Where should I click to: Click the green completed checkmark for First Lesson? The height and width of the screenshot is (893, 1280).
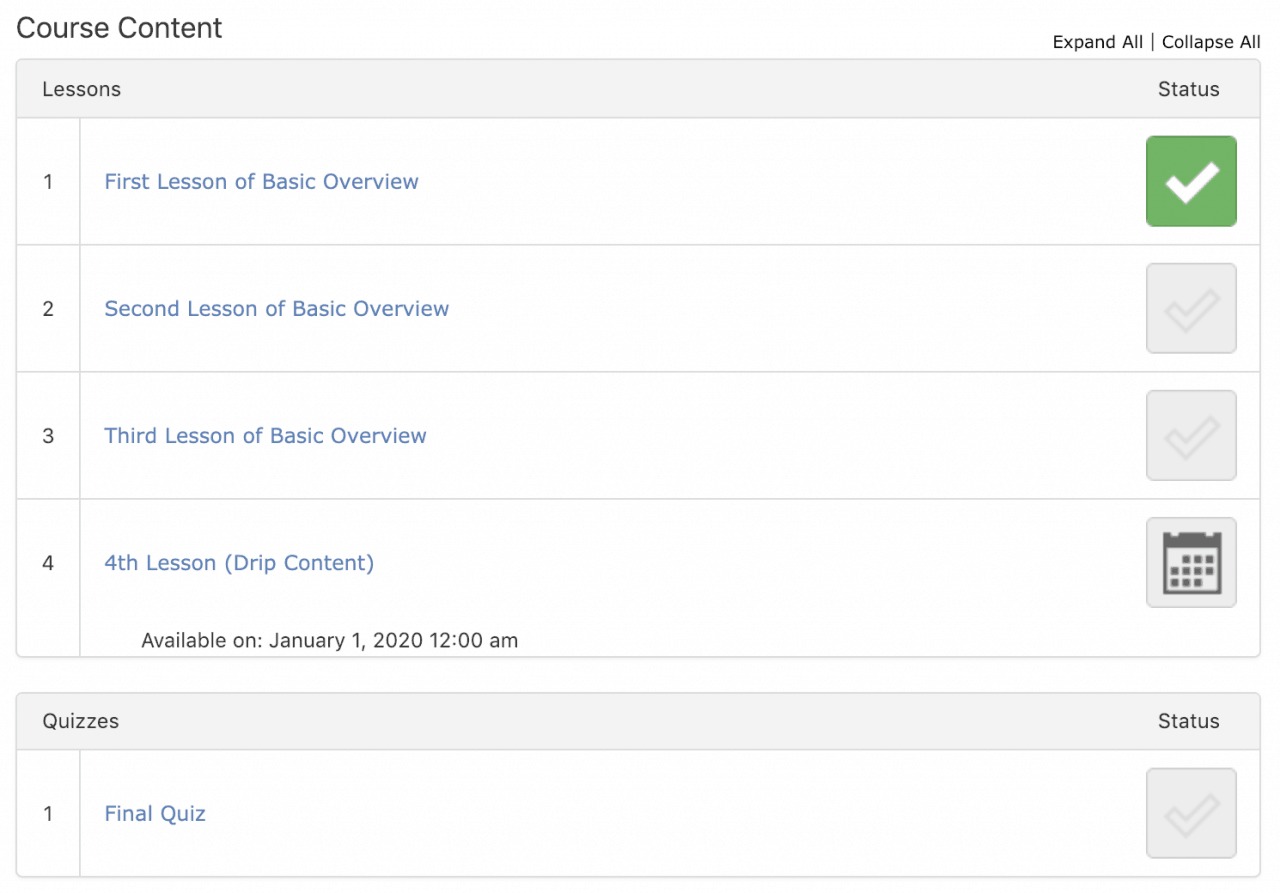pos(1191,181)
